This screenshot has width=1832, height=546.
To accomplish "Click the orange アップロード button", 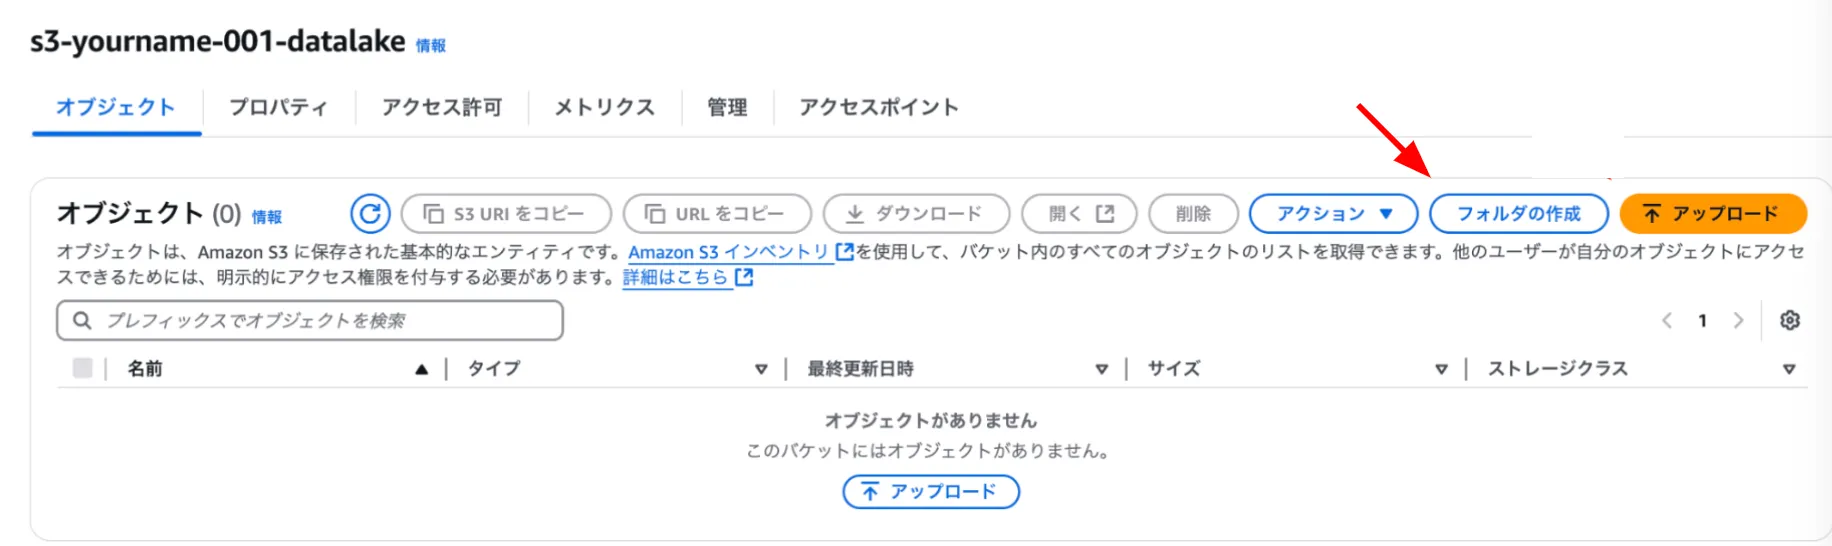I will (1712, 214).
